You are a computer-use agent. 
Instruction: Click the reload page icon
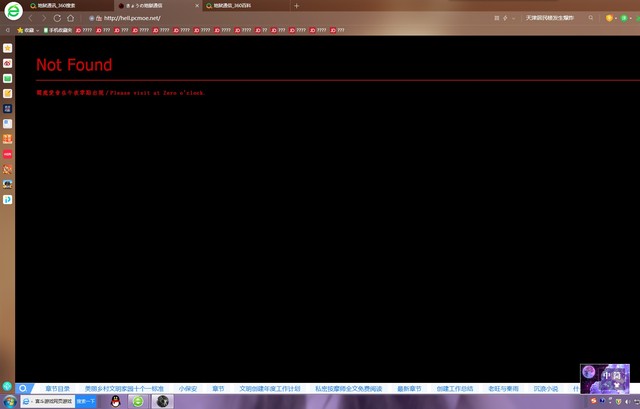click(x=57, y=18)
